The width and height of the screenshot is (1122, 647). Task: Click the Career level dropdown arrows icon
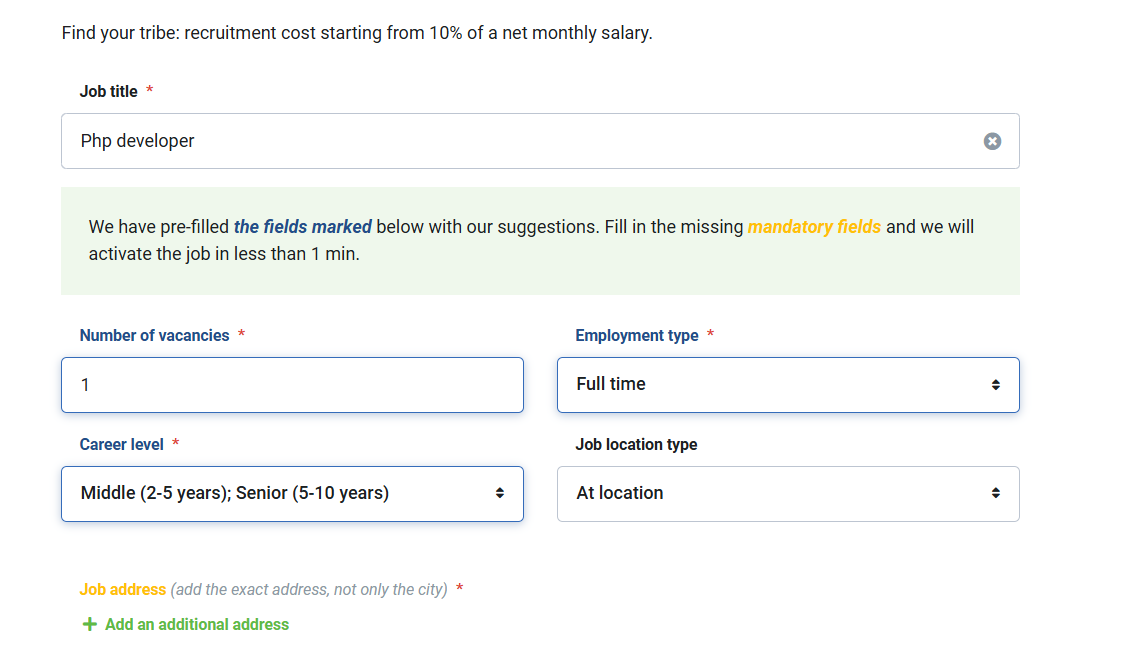pos(499,493)
